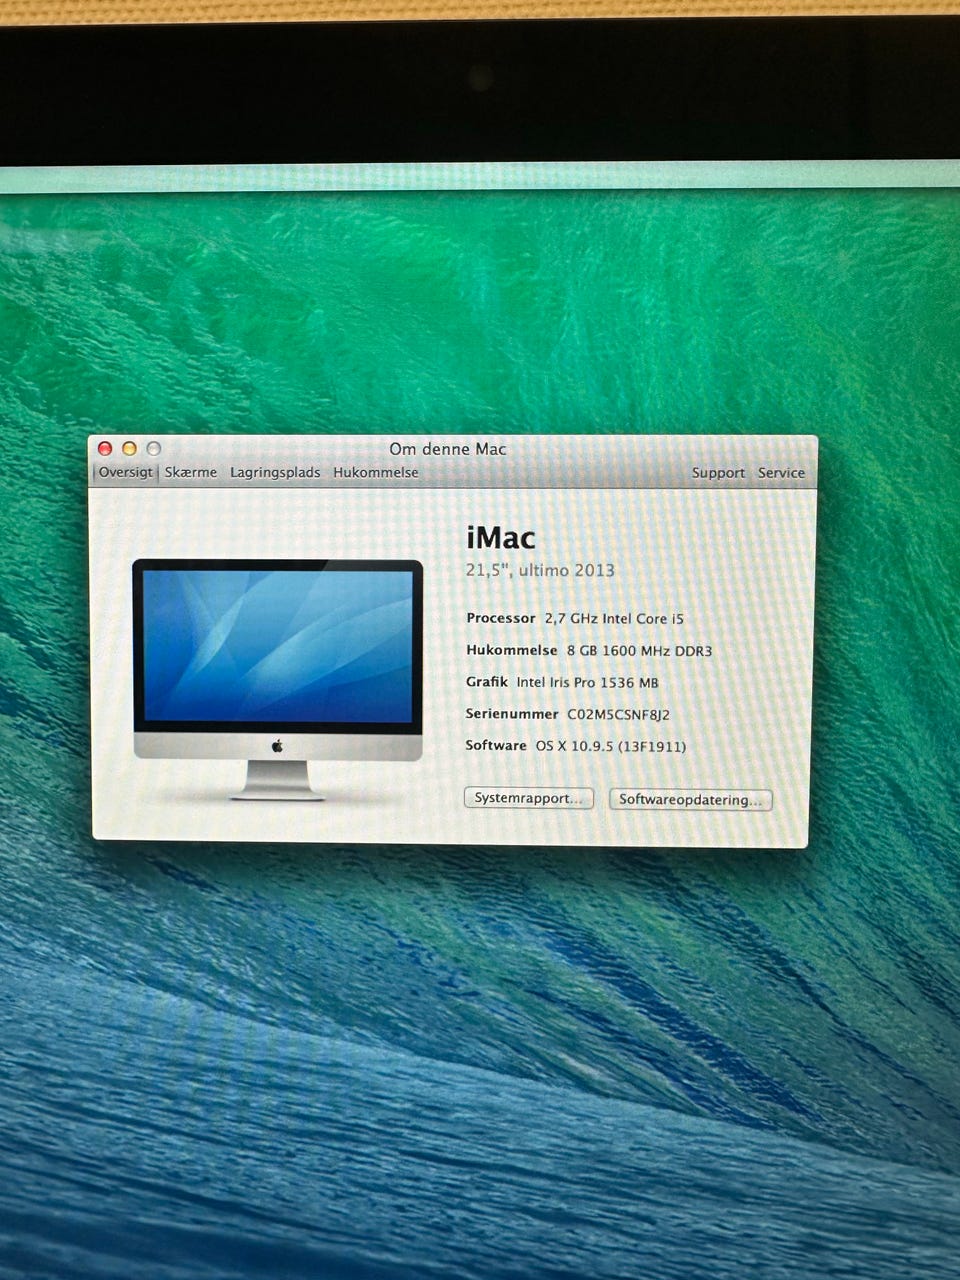The height and width of the screenshot is (1280, 960).
Task: Click the graphics value Intel Iris Pro 1536 MB
Action: (x=587, y=683)
